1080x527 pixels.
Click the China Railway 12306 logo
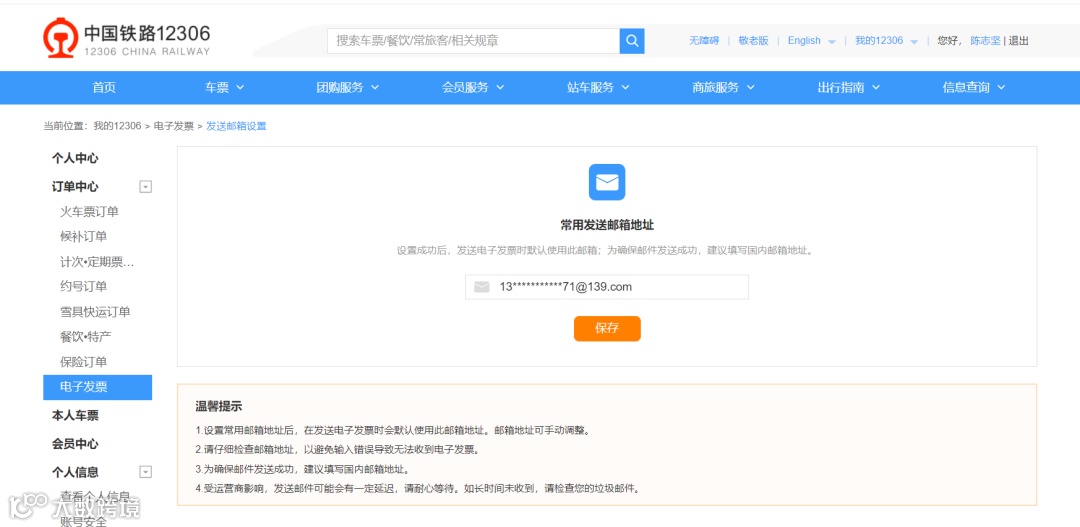tap(127, 39)
